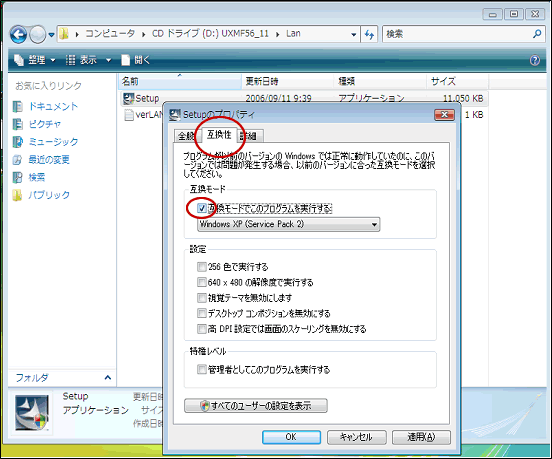Enable 視覚テーマを無効にします checkbox
The width and height of the screenshot is (552, 459).
pos(202,298)
